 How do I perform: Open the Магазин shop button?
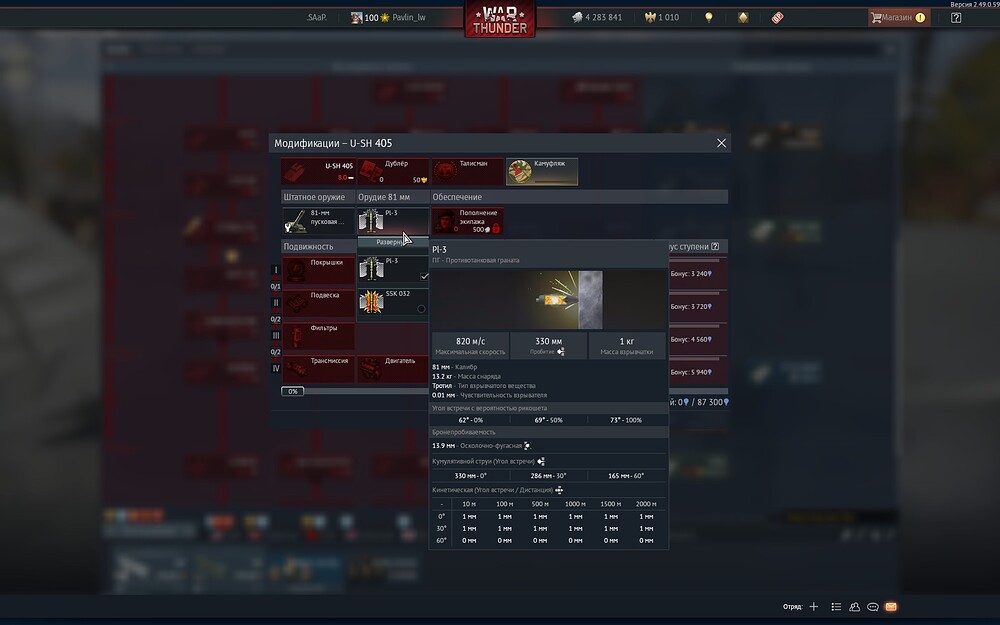897,17
